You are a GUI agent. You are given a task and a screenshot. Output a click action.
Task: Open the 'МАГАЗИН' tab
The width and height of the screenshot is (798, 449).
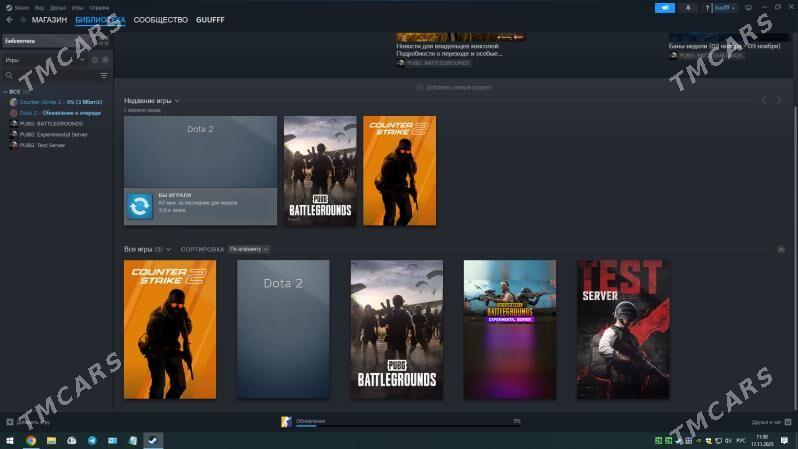(49, 20)
